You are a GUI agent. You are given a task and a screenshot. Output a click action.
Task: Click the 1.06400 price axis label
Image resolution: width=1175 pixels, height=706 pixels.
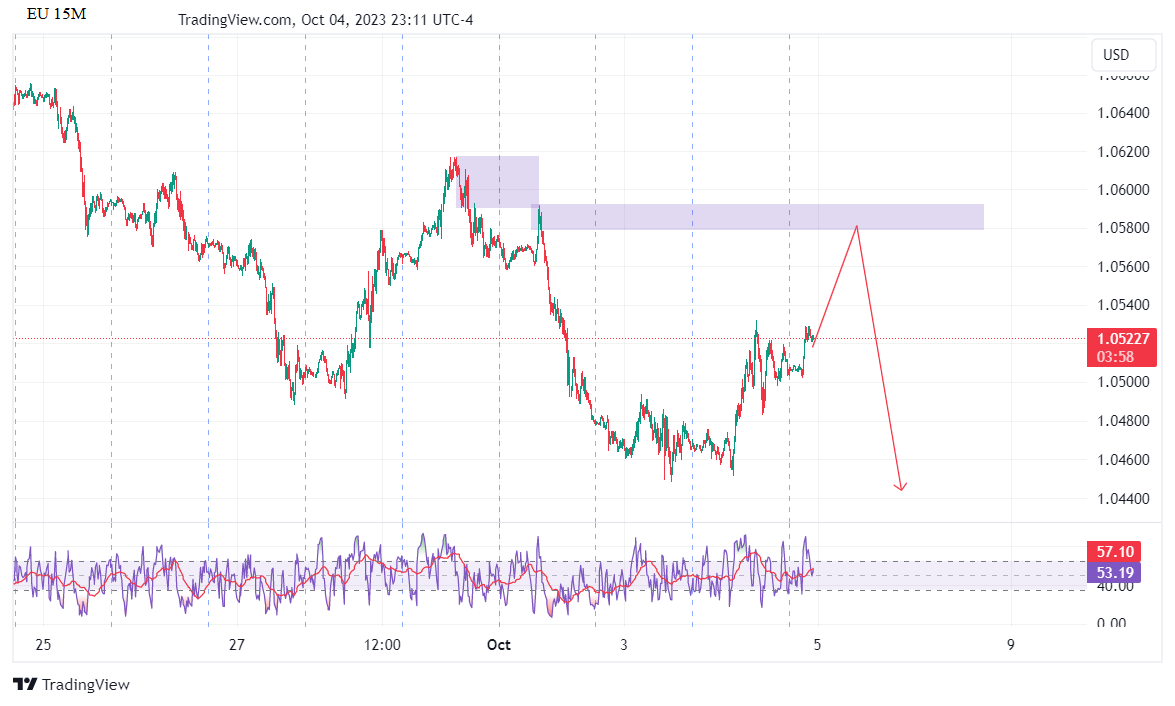pos(1121,113)
